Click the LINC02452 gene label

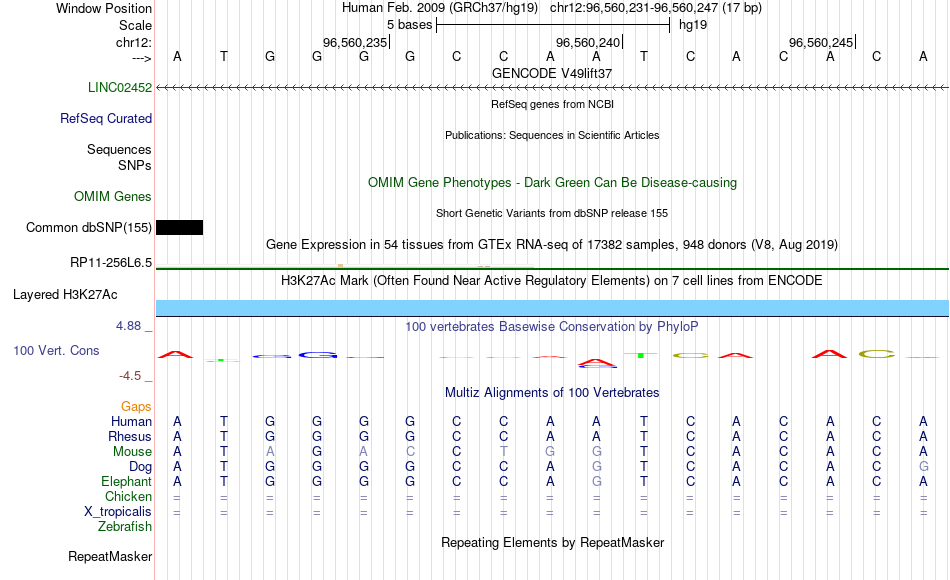click(120, 87)
